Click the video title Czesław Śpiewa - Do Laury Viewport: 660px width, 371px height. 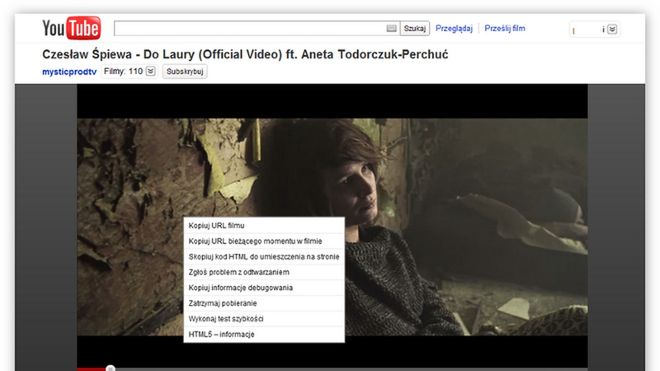(245, 54)
